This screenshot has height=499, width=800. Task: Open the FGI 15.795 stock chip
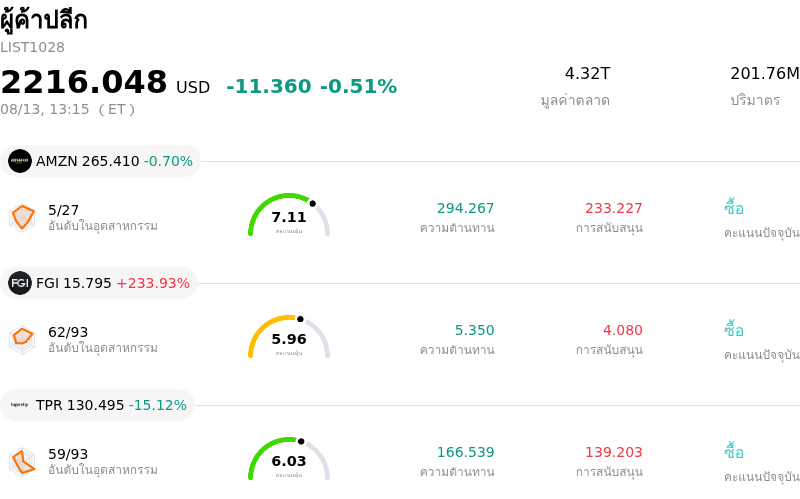point(99,283)
